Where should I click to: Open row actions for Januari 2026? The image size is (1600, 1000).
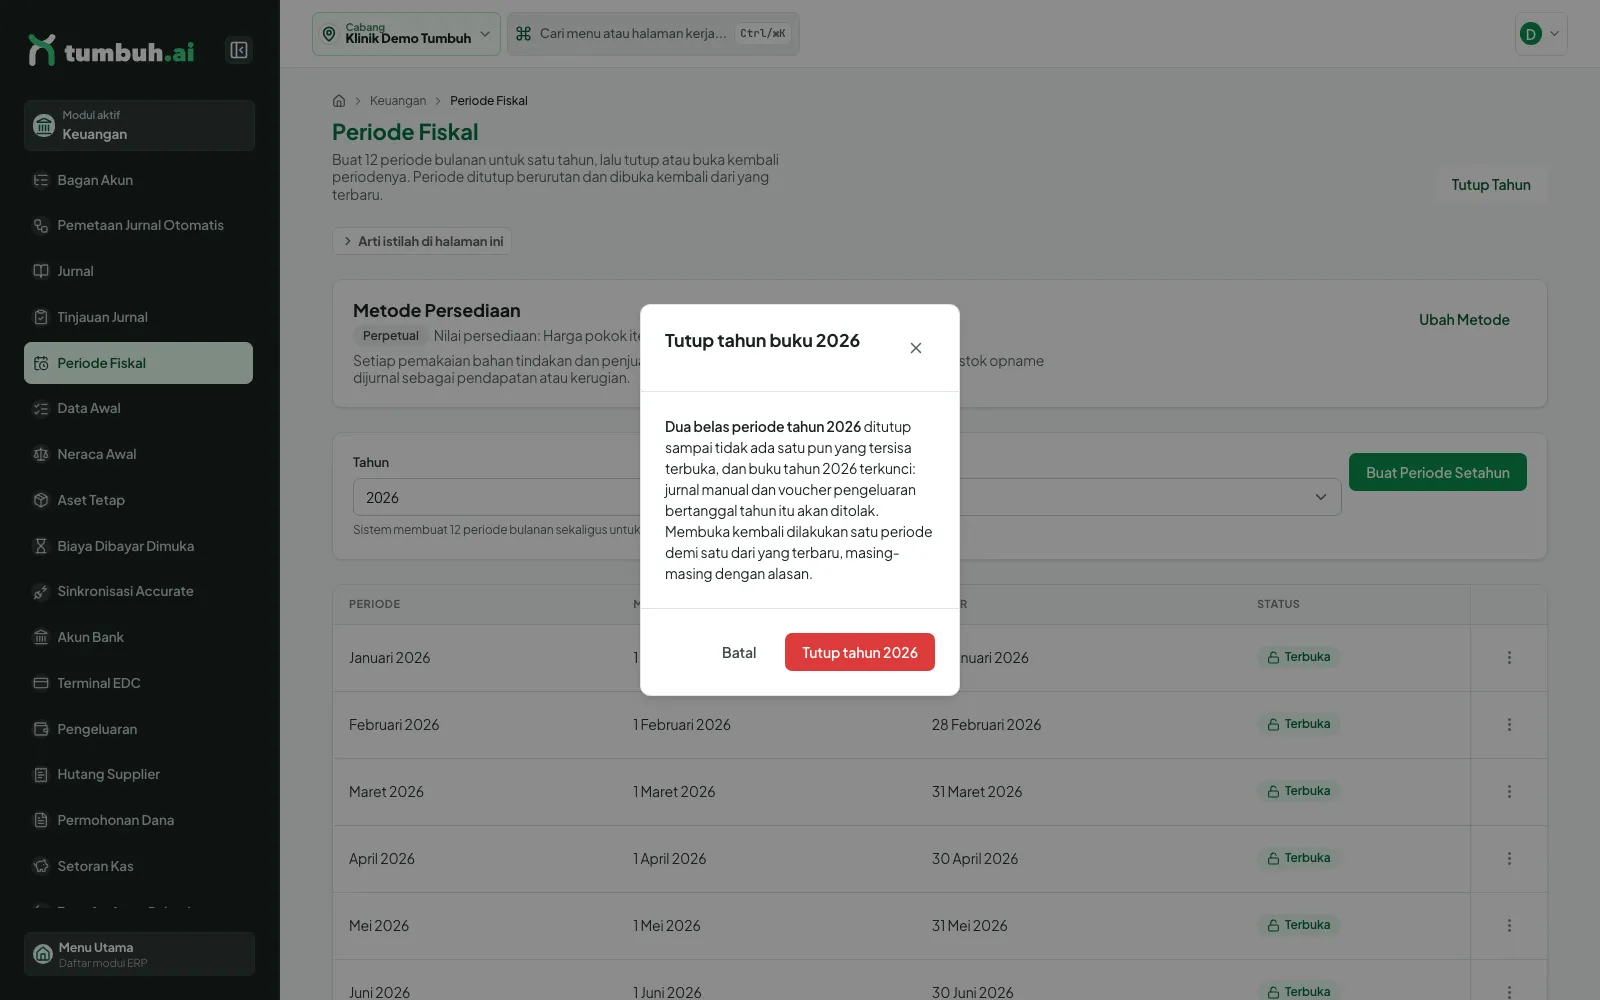pyautogui.click(x=1509, y=658)
